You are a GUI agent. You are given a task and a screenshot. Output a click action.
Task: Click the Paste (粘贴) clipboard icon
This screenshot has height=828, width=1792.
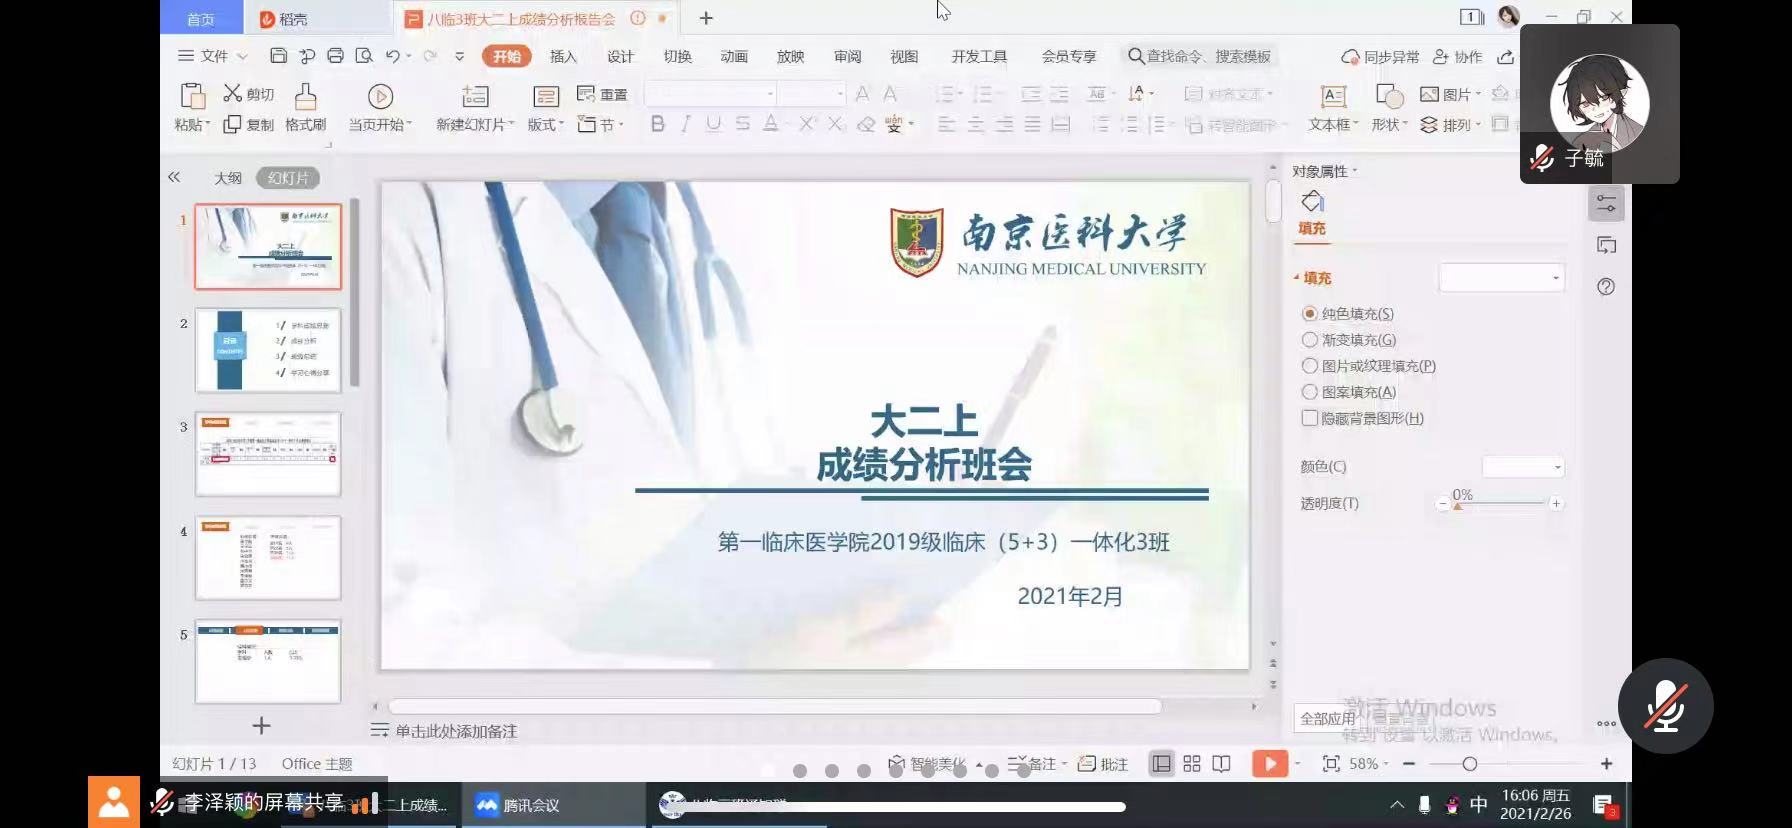(191, 97)
